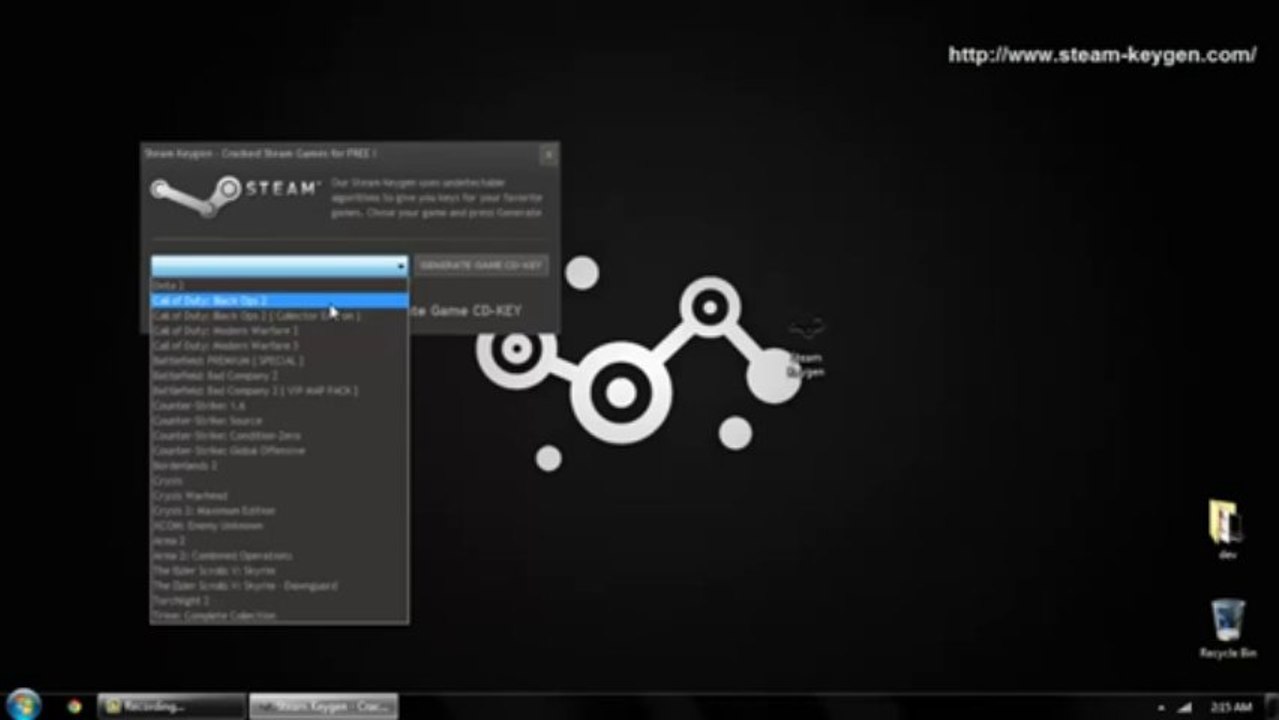This screenshot has width=1279, height=720.
Task: Click the taskbar clock showing 2:15 AM
Action: (1230, 706)
